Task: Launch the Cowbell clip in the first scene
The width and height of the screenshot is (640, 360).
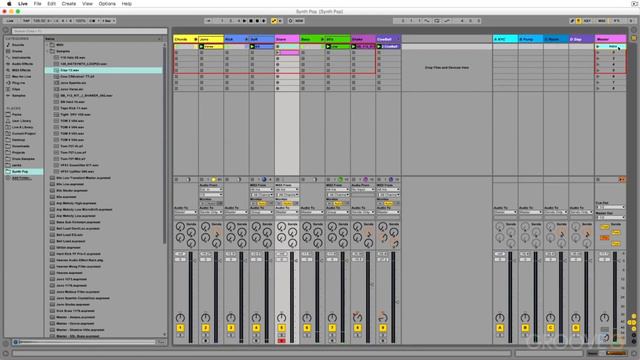Action: [379, 47]
